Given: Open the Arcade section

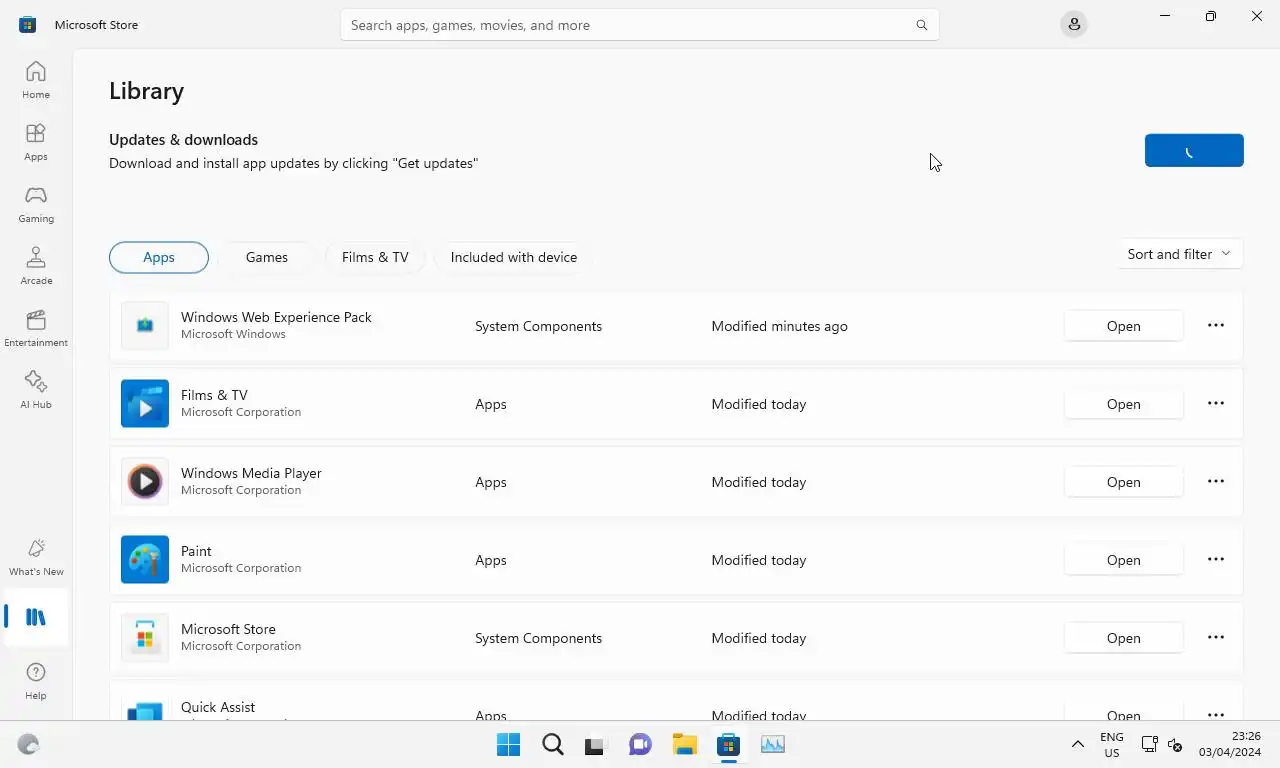Looking at the screenshot, I should (x=36, y=266).
